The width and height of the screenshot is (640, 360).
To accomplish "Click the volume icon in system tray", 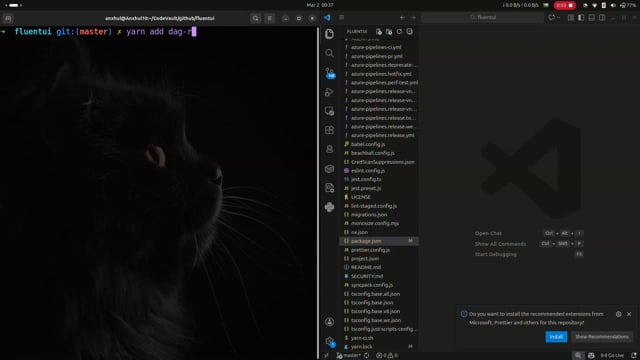I will pyautogui.click(x=613, y=5).
